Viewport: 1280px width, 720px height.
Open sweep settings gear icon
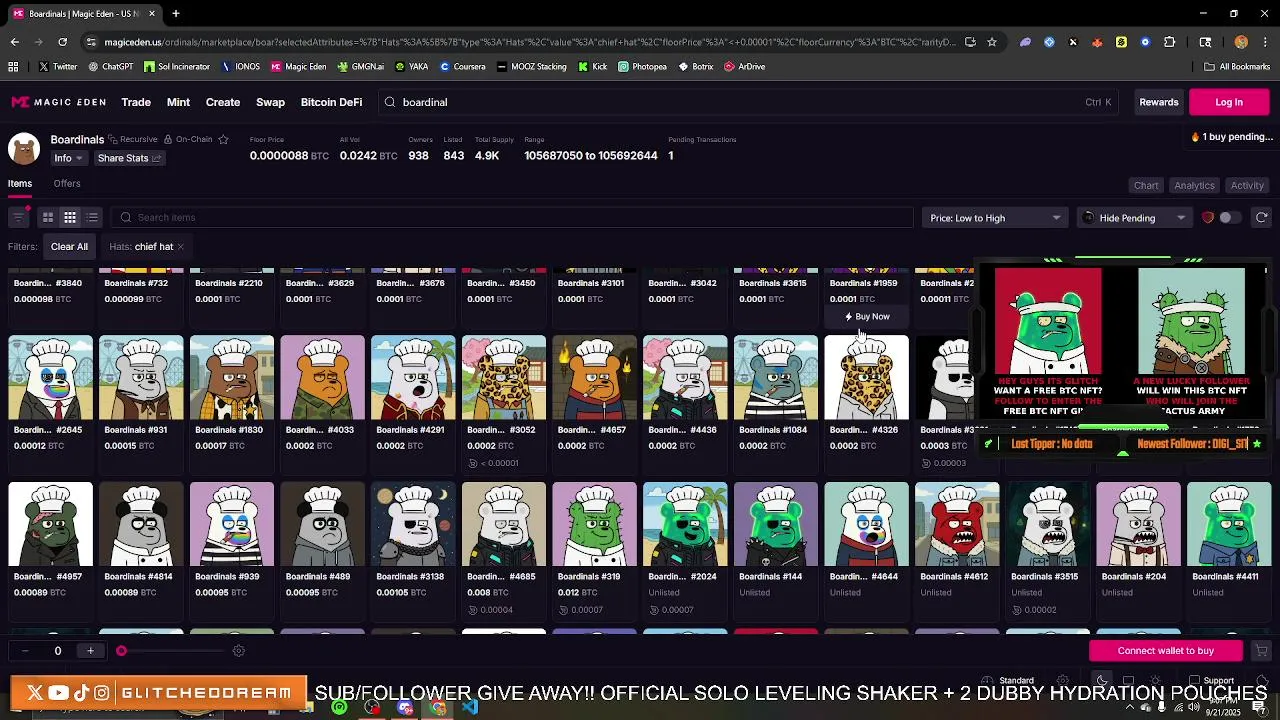(238, 651)
